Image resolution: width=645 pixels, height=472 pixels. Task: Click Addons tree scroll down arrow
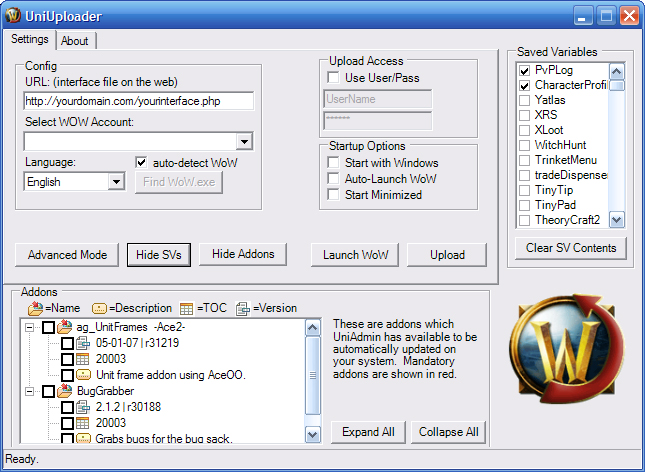pos(313,435)
